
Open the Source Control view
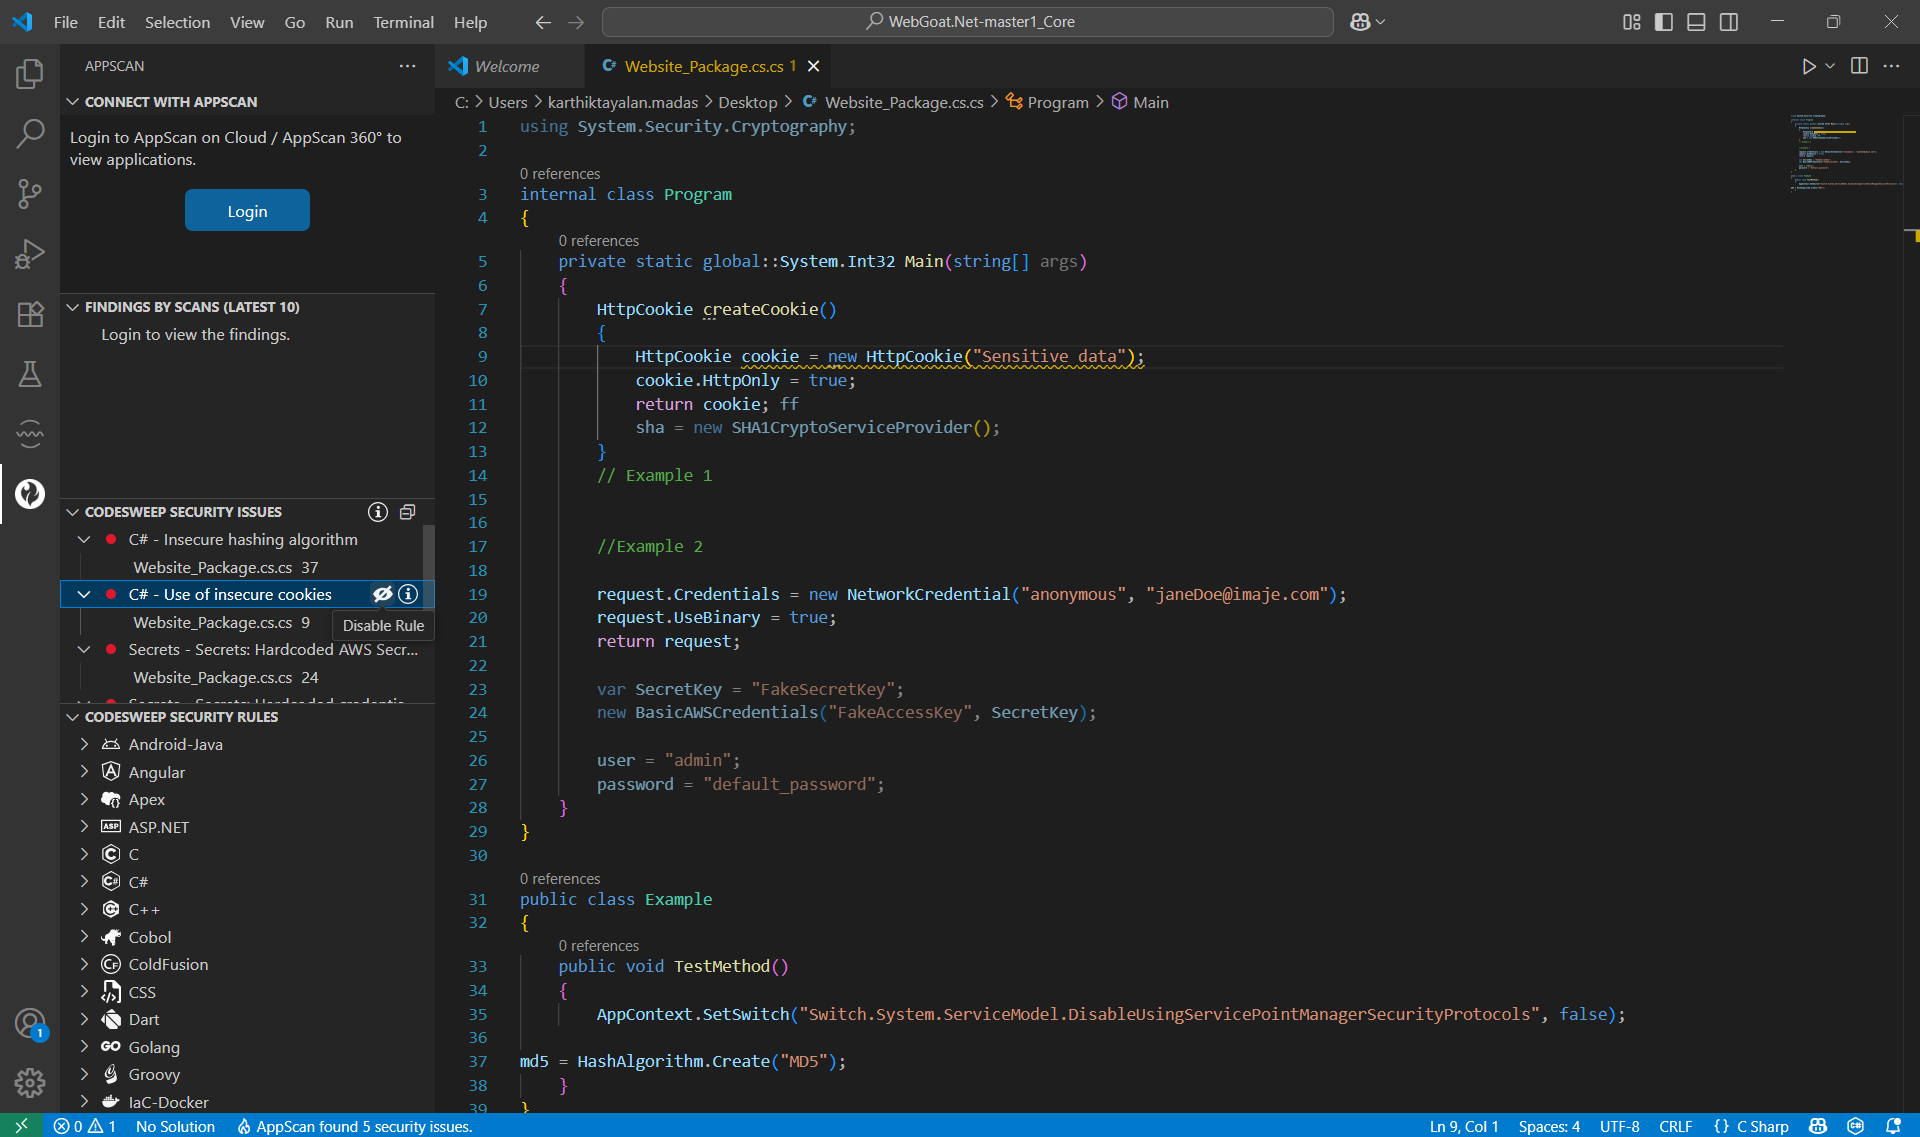(x=30, y=193)
